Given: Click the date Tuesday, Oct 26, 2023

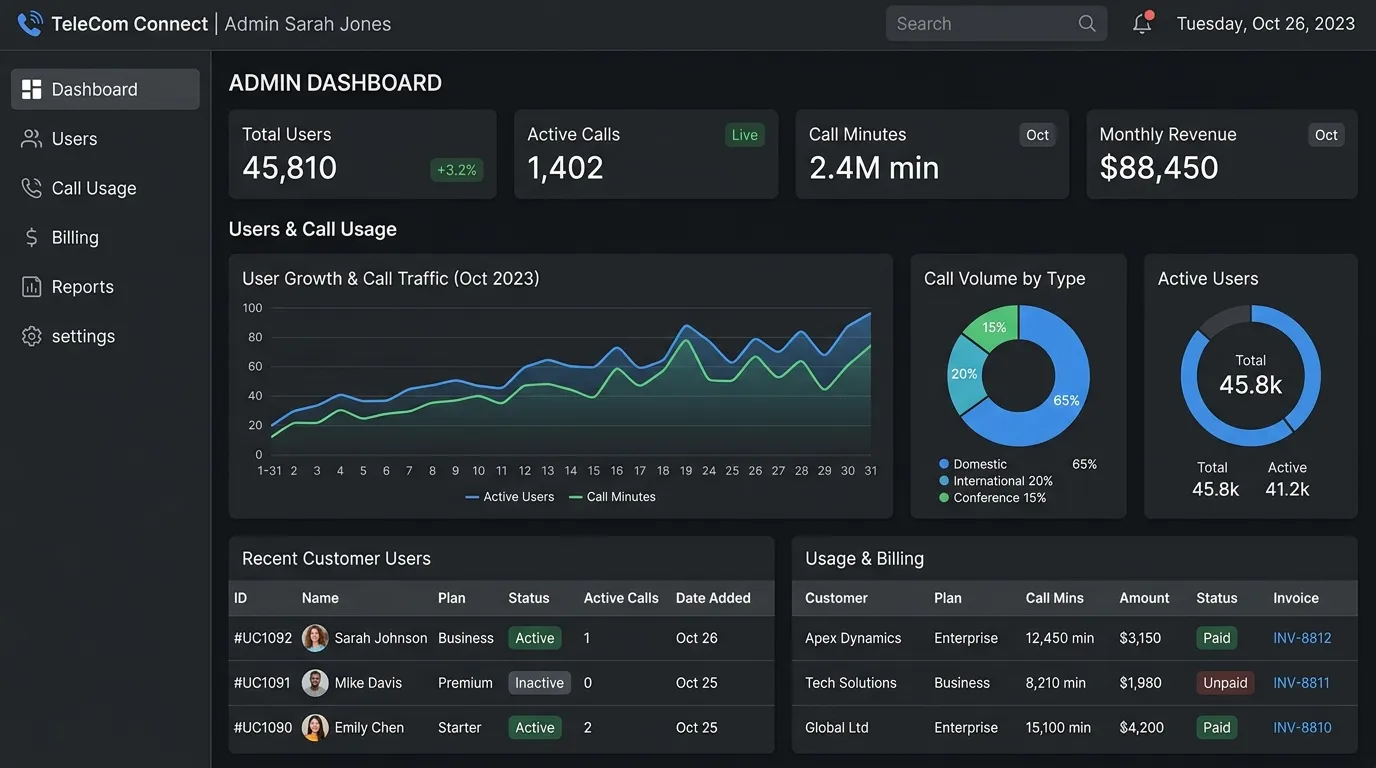Looking at the screenshot, I should pos(1266,24).
